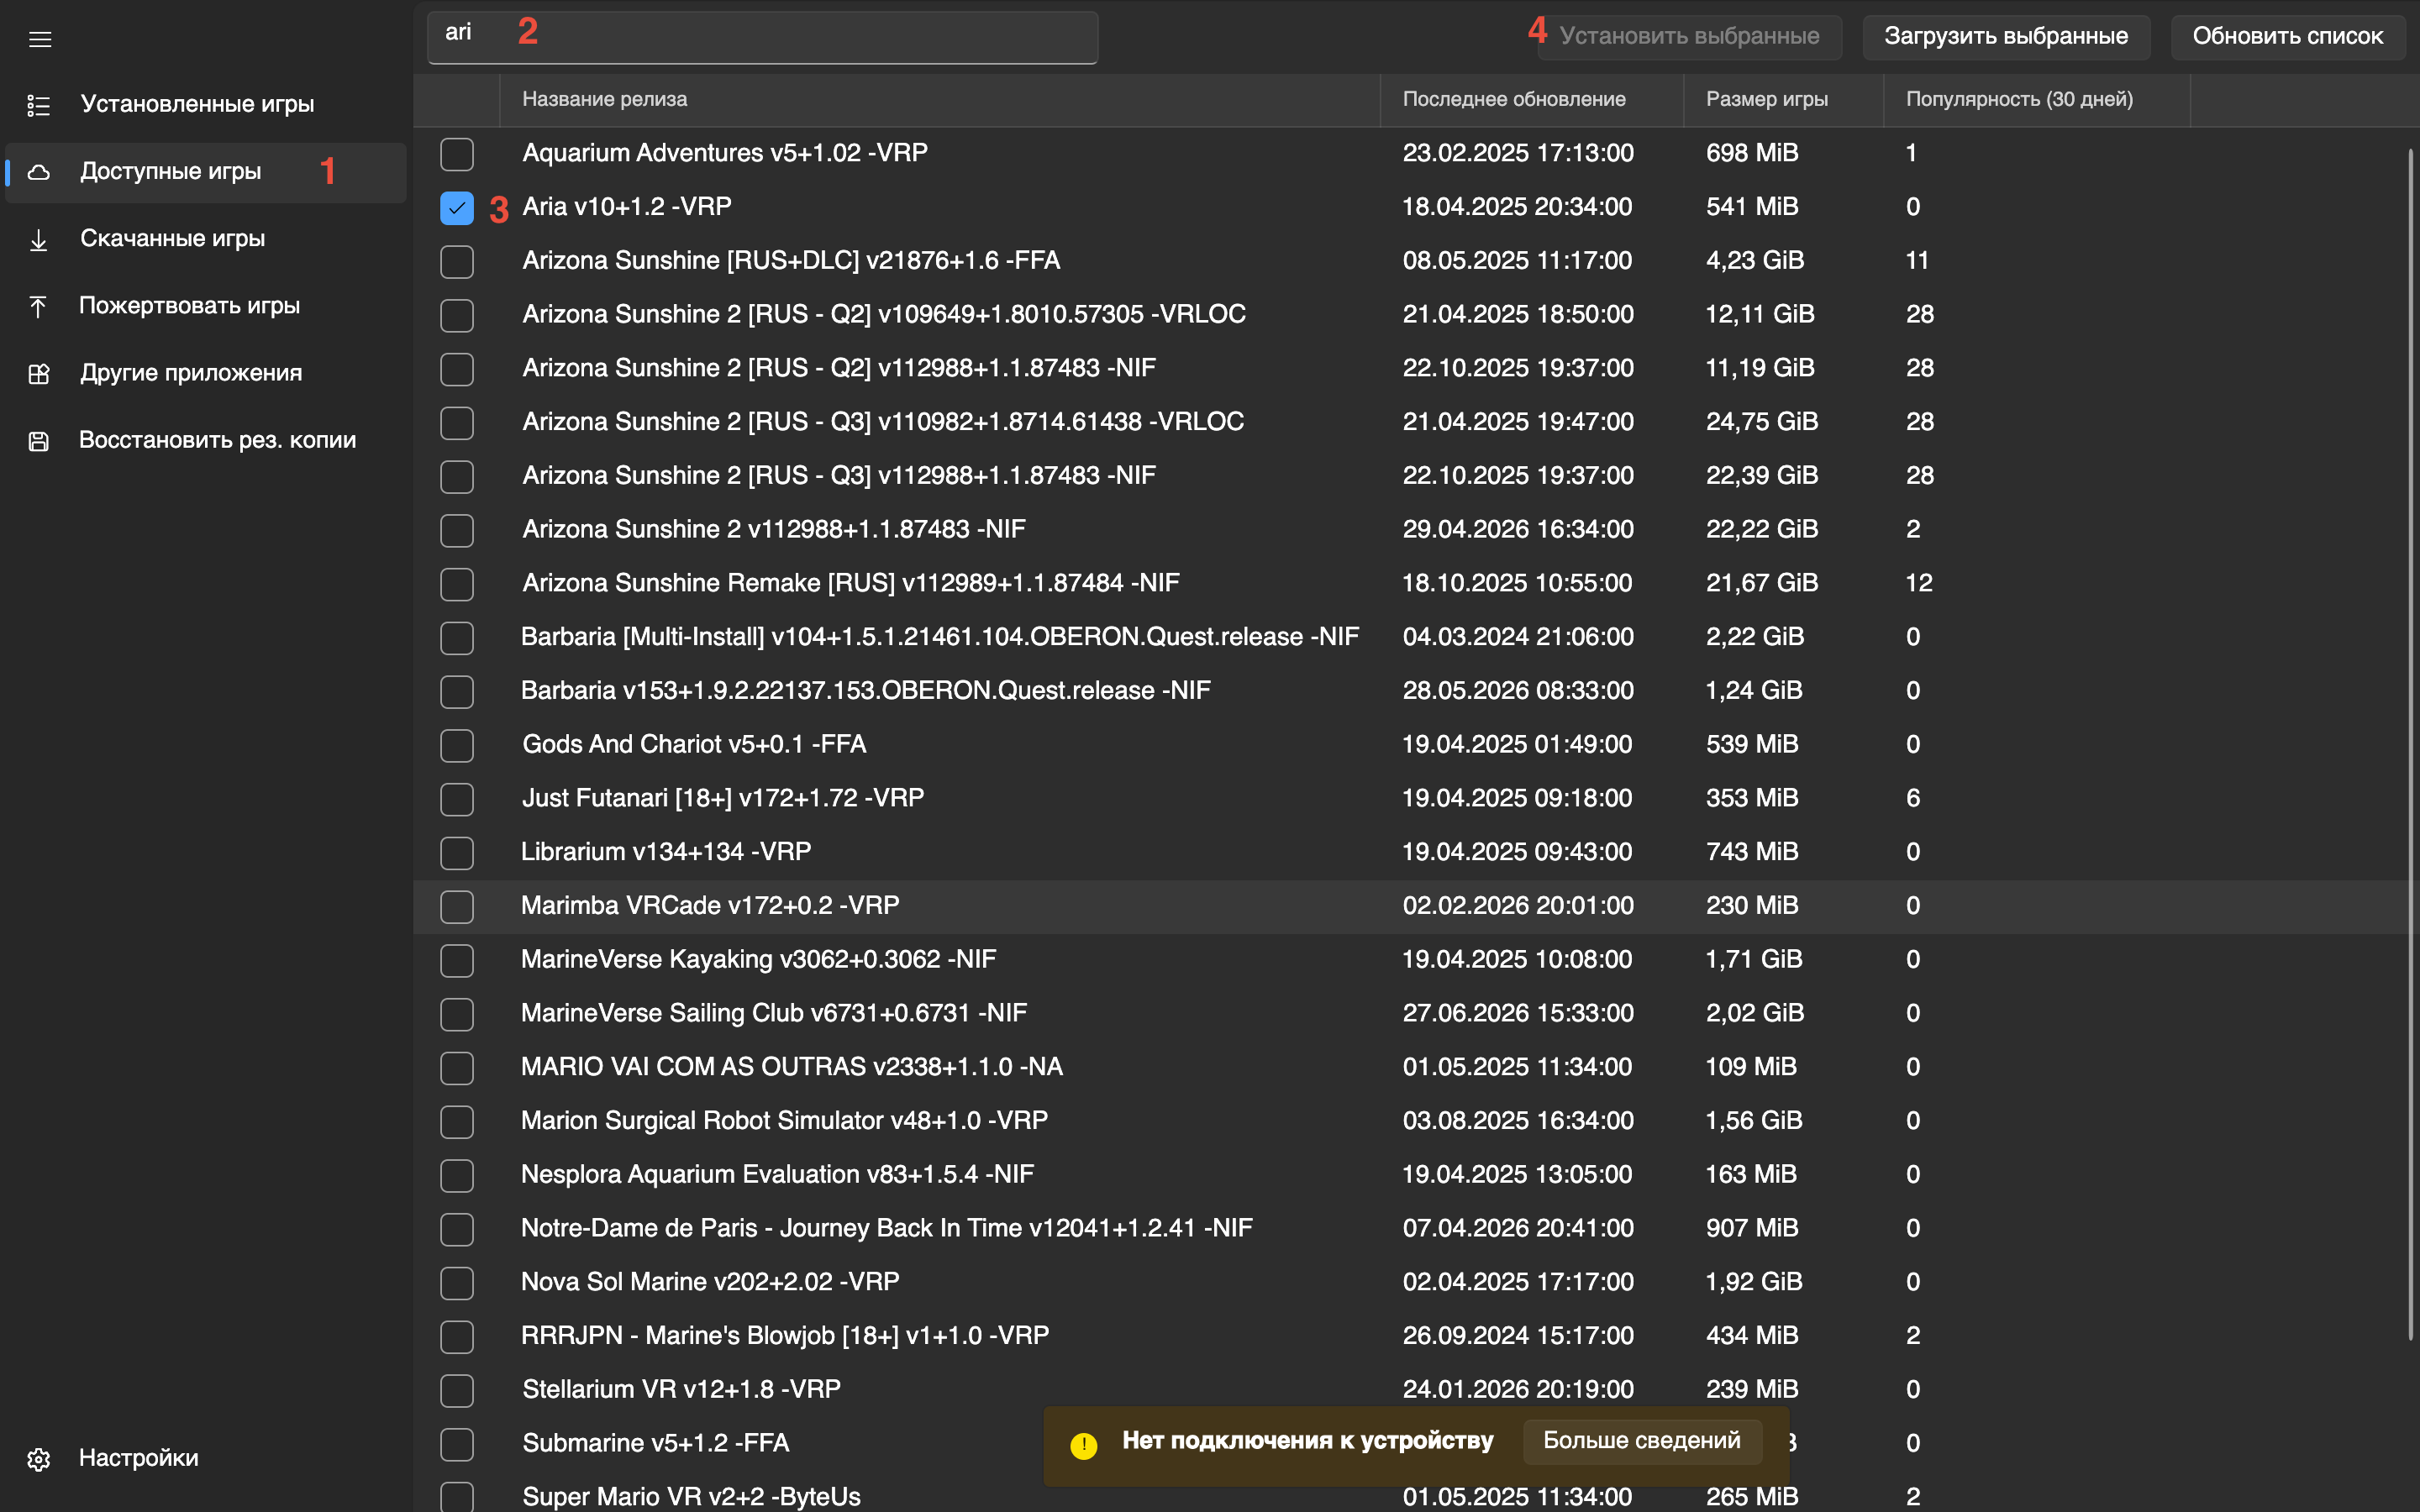Viewport: 2420px width, 1512px height.
Task: Click 'MarineVerse Sailing Club' release name
Action: (x=774, y=1013)
